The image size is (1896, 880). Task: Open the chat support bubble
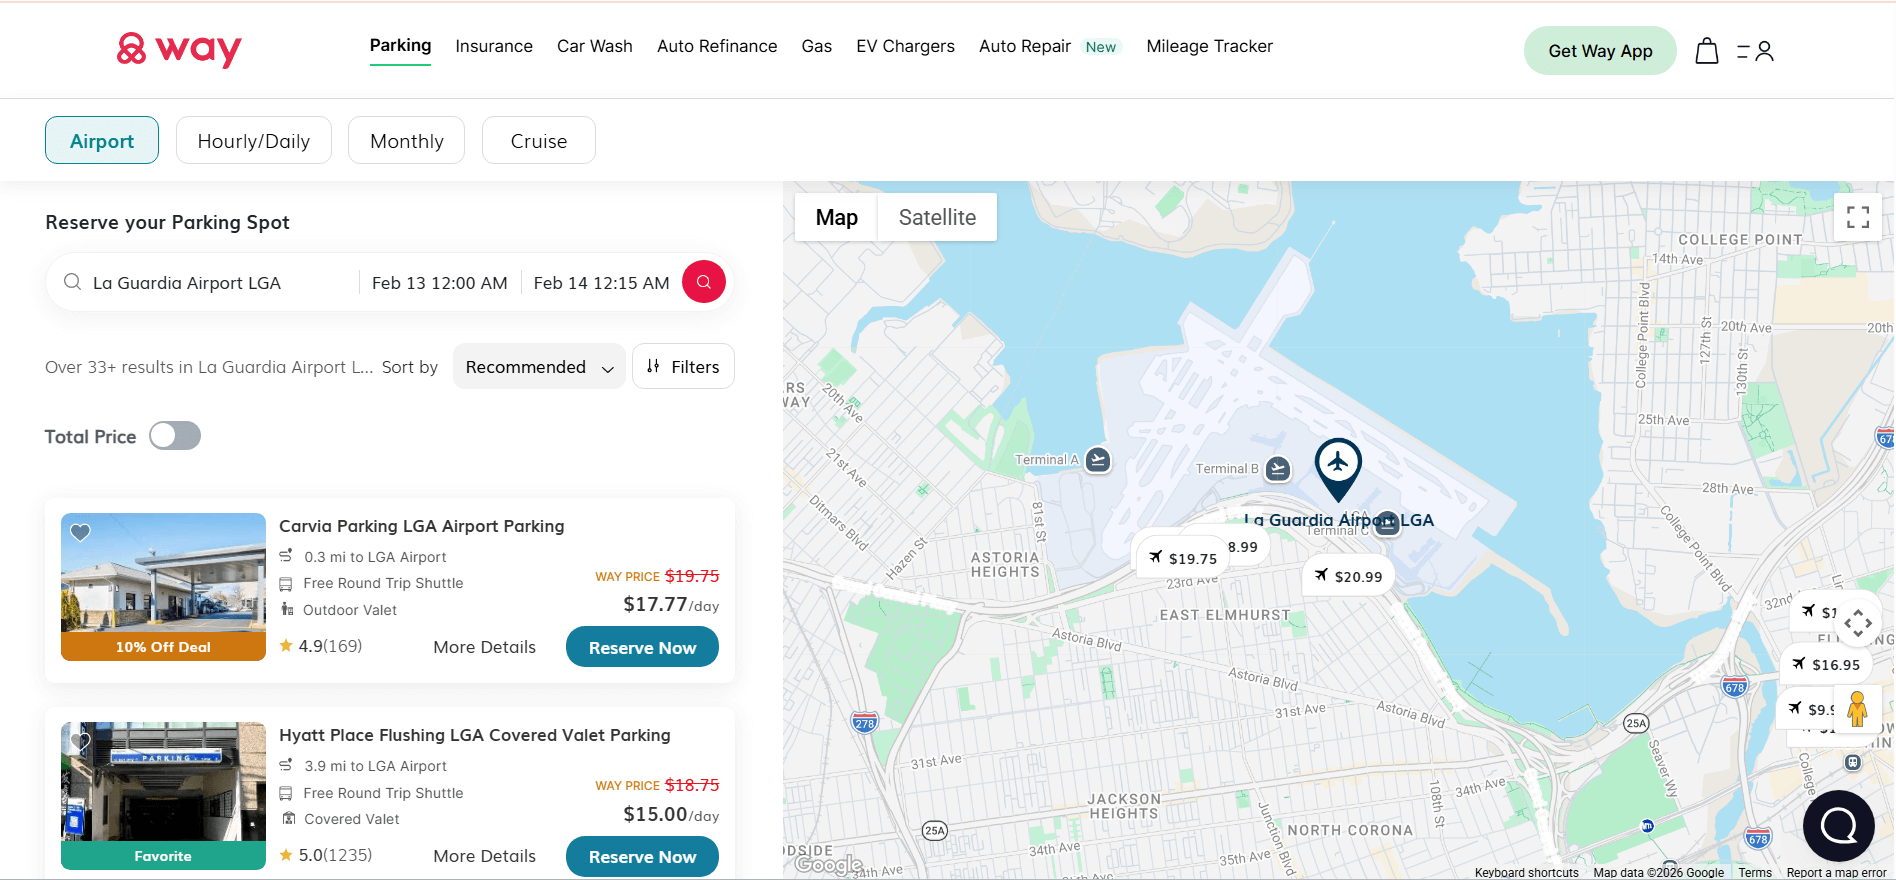[1839, 826]
